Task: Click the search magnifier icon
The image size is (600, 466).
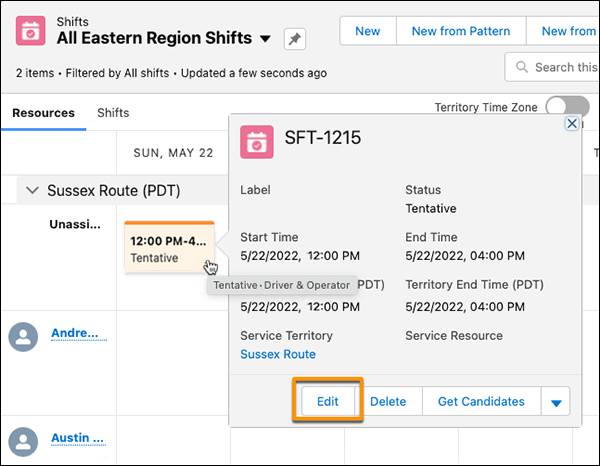Action: click(x=522, y=67)
